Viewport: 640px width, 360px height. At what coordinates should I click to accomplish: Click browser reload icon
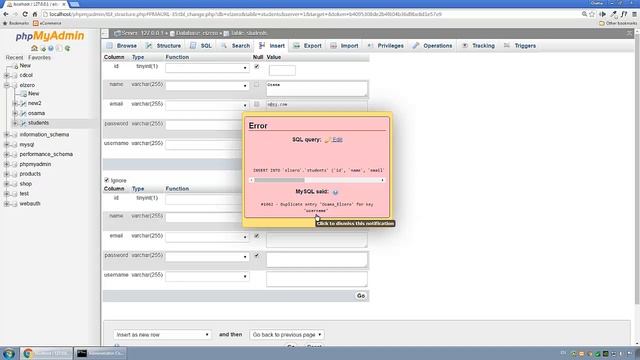coord(25,14)
